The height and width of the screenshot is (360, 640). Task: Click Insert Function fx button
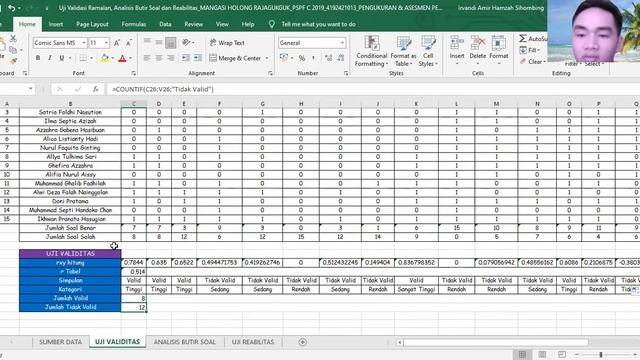tap(96, 89)
